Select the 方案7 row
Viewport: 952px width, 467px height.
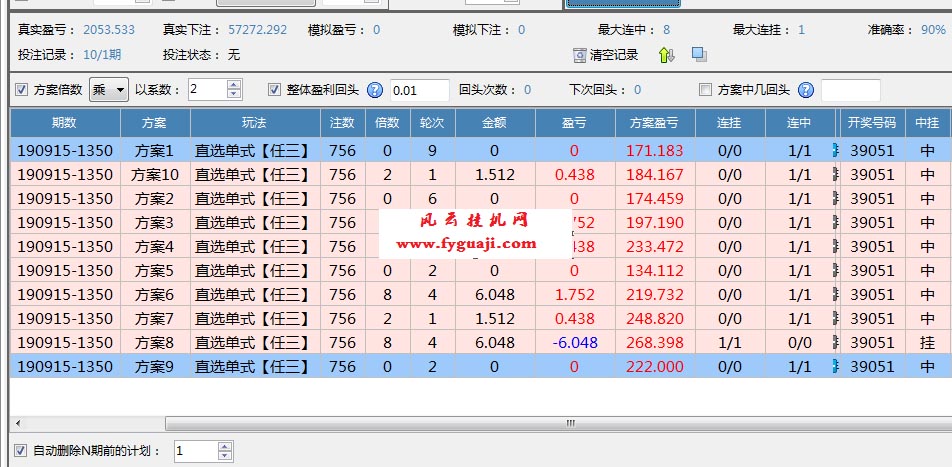pyautogui.click(x=481, y=318)
